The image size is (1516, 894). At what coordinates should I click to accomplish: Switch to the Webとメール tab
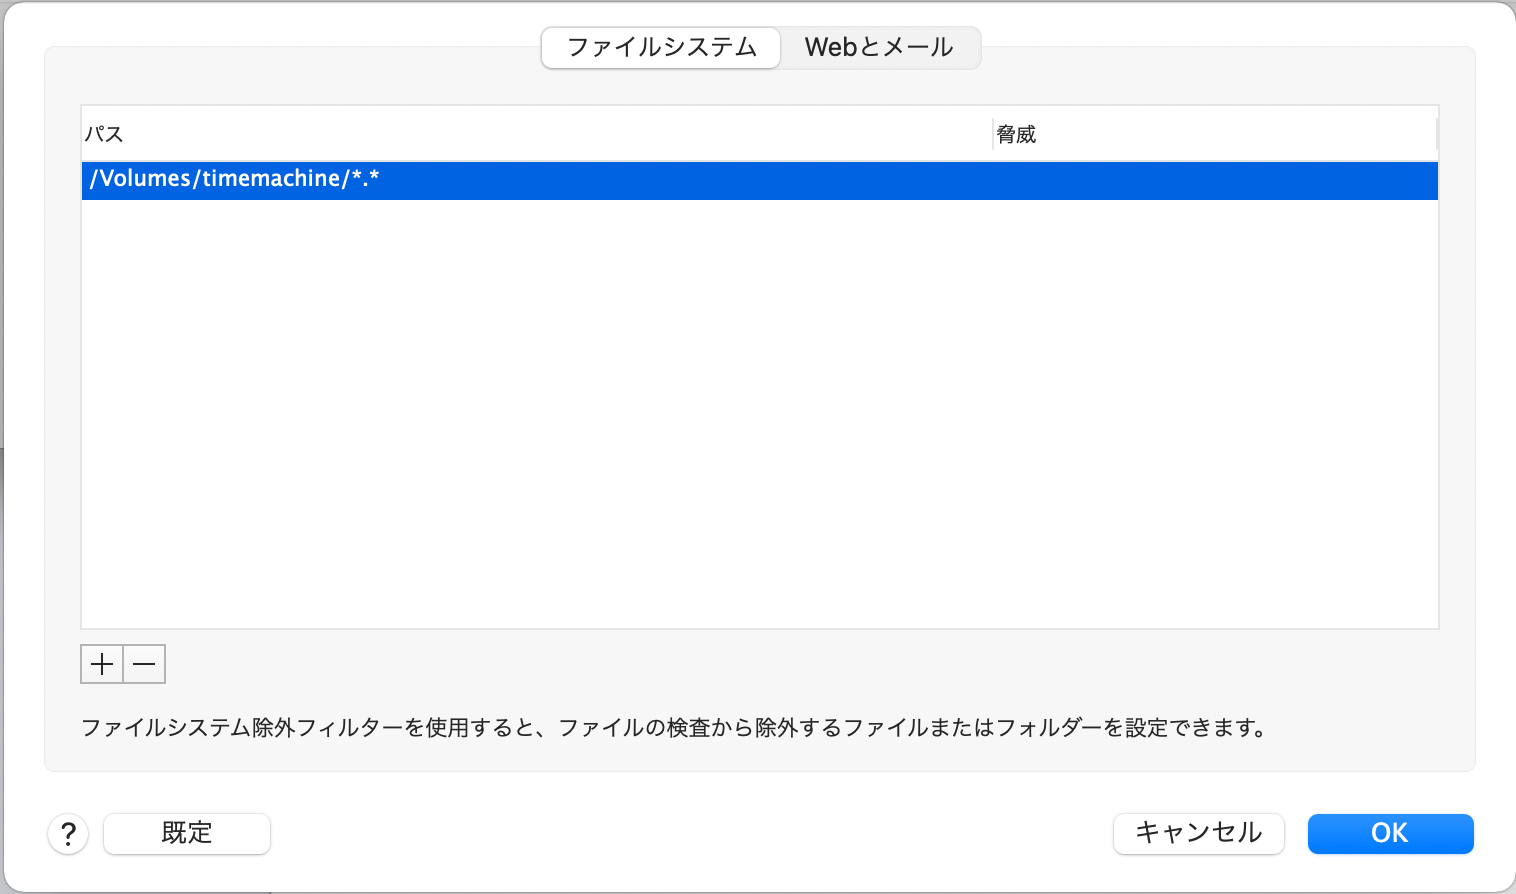[879, 47]
